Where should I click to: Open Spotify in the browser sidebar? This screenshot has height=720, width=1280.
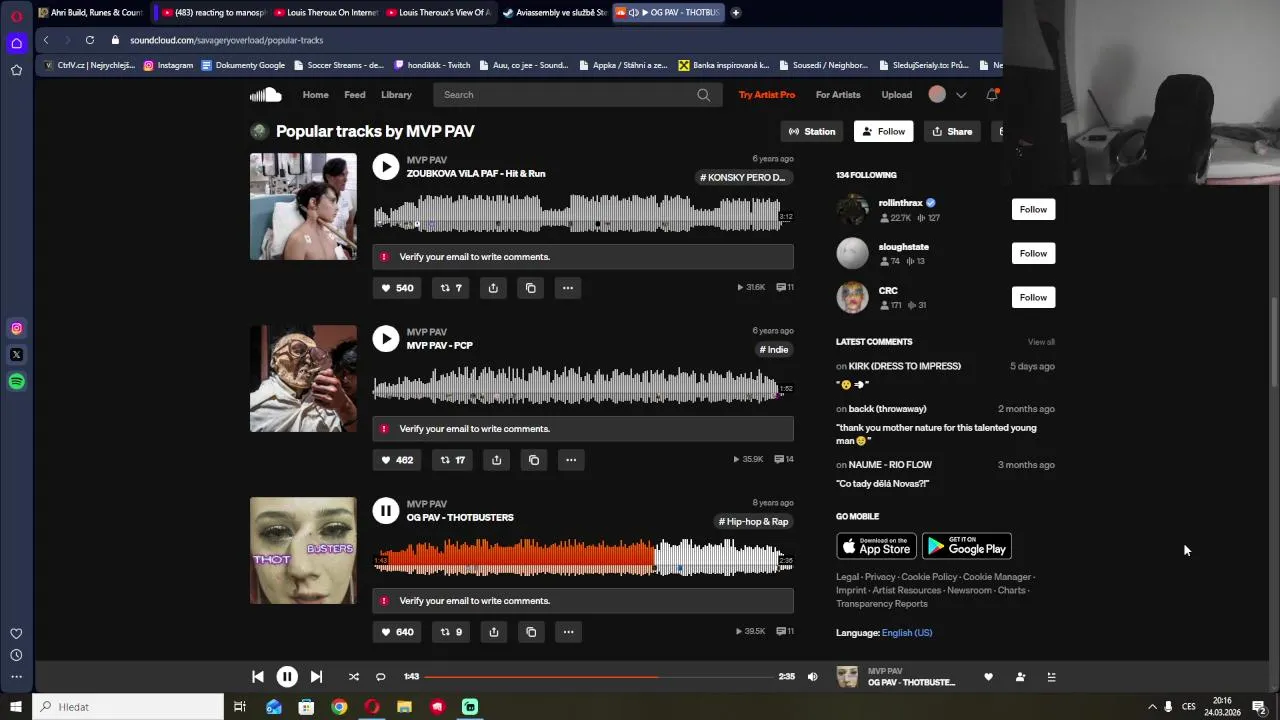coord(16,381)
